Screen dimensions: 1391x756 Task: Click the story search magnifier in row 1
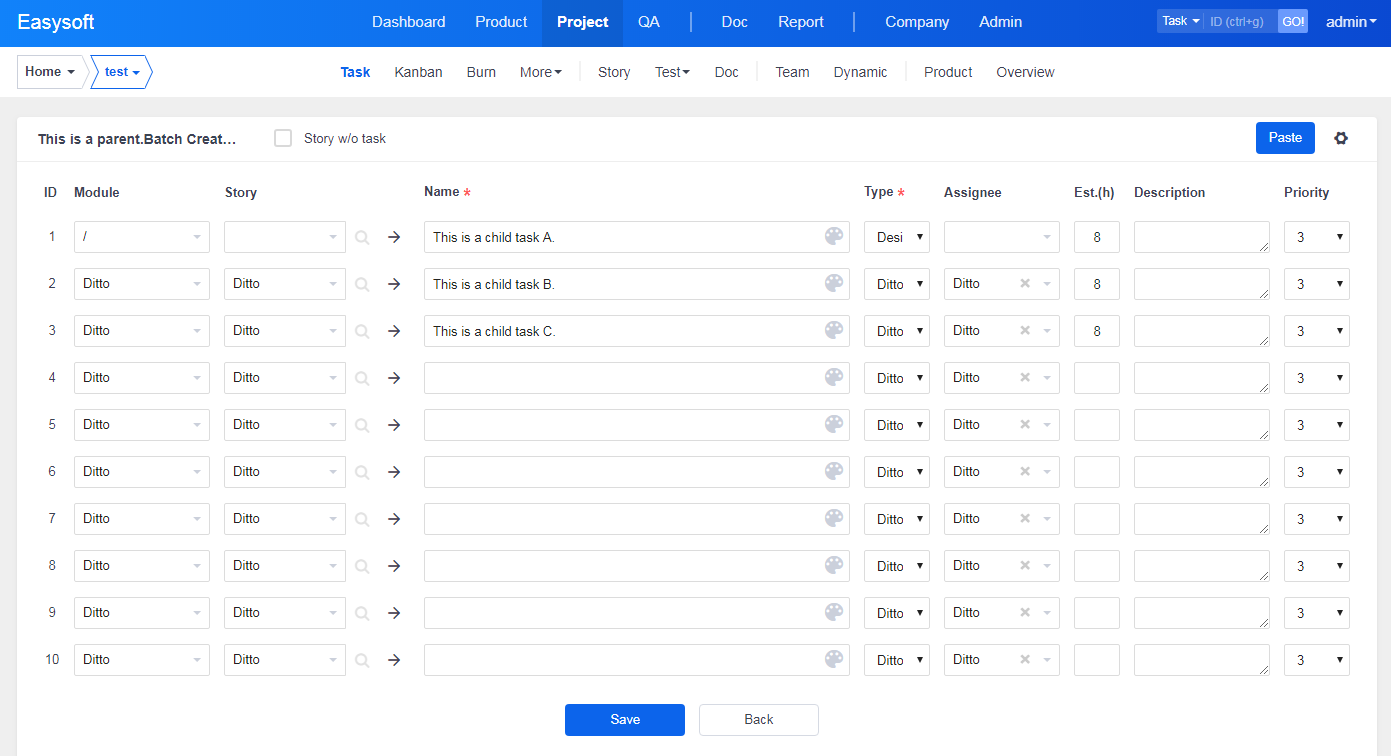pyautogui.click(x=362, y=237)
